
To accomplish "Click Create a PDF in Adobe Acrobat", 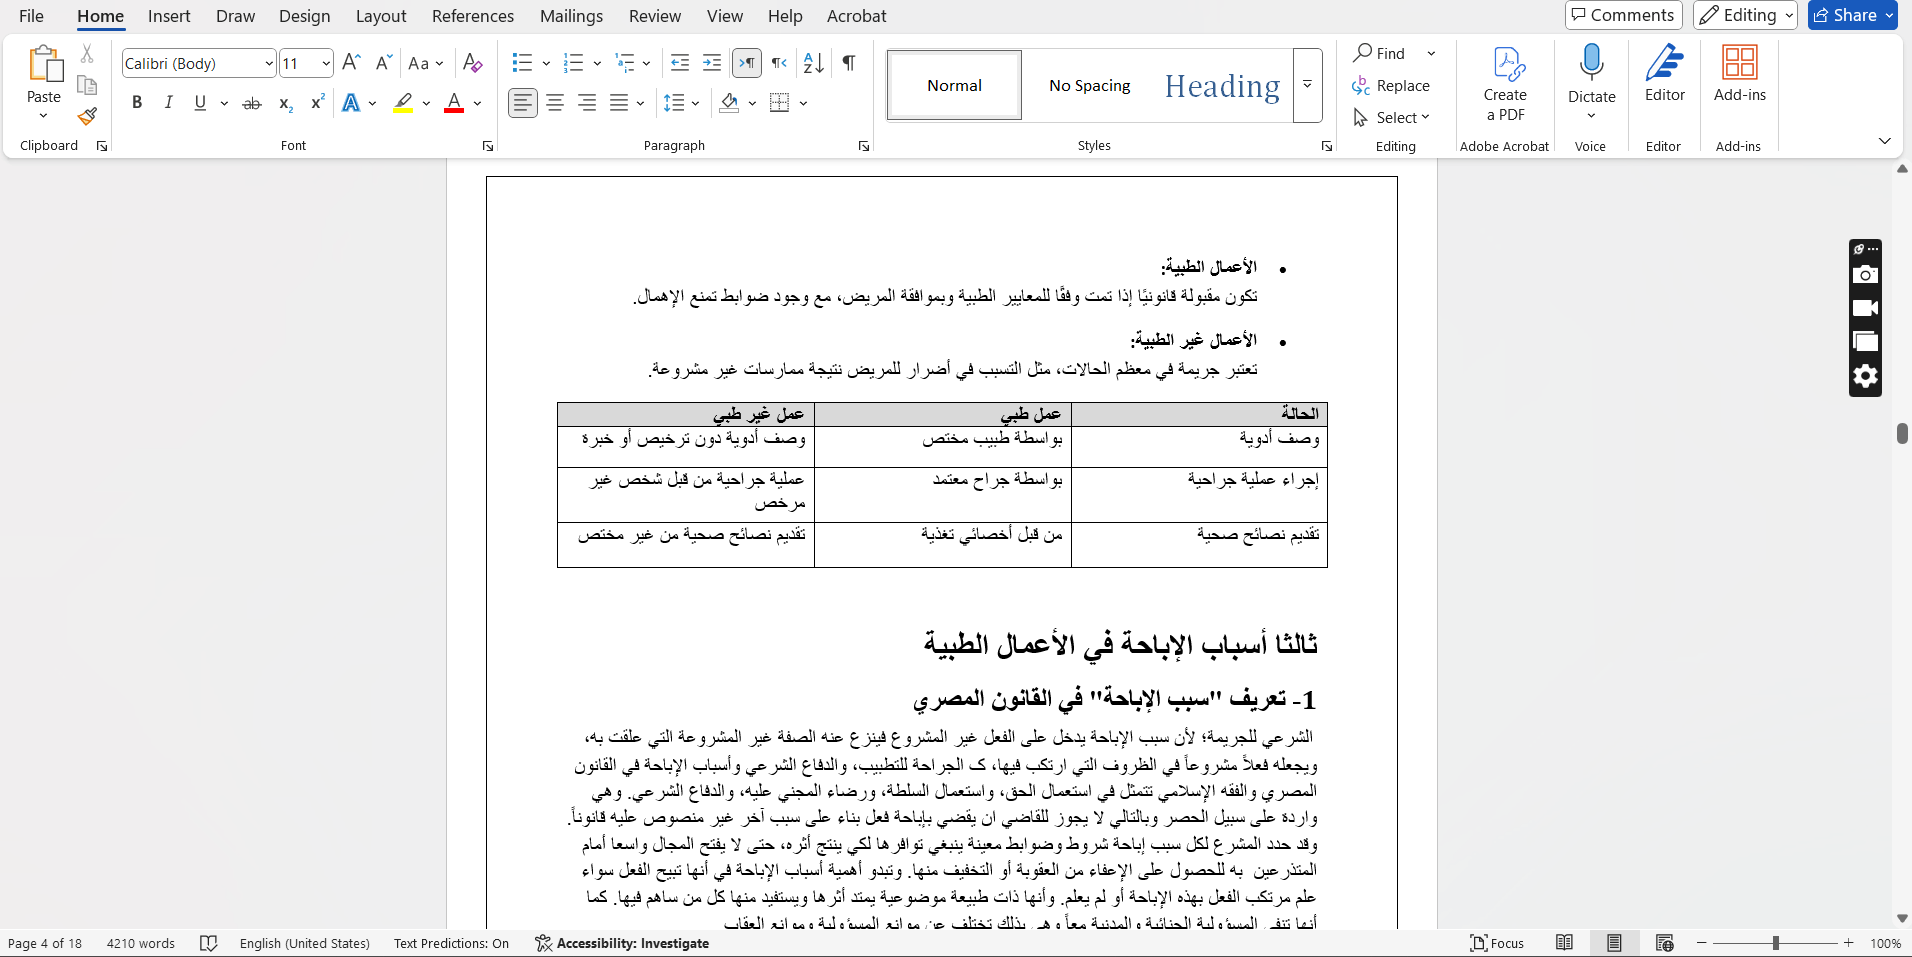I will 1505,84.
